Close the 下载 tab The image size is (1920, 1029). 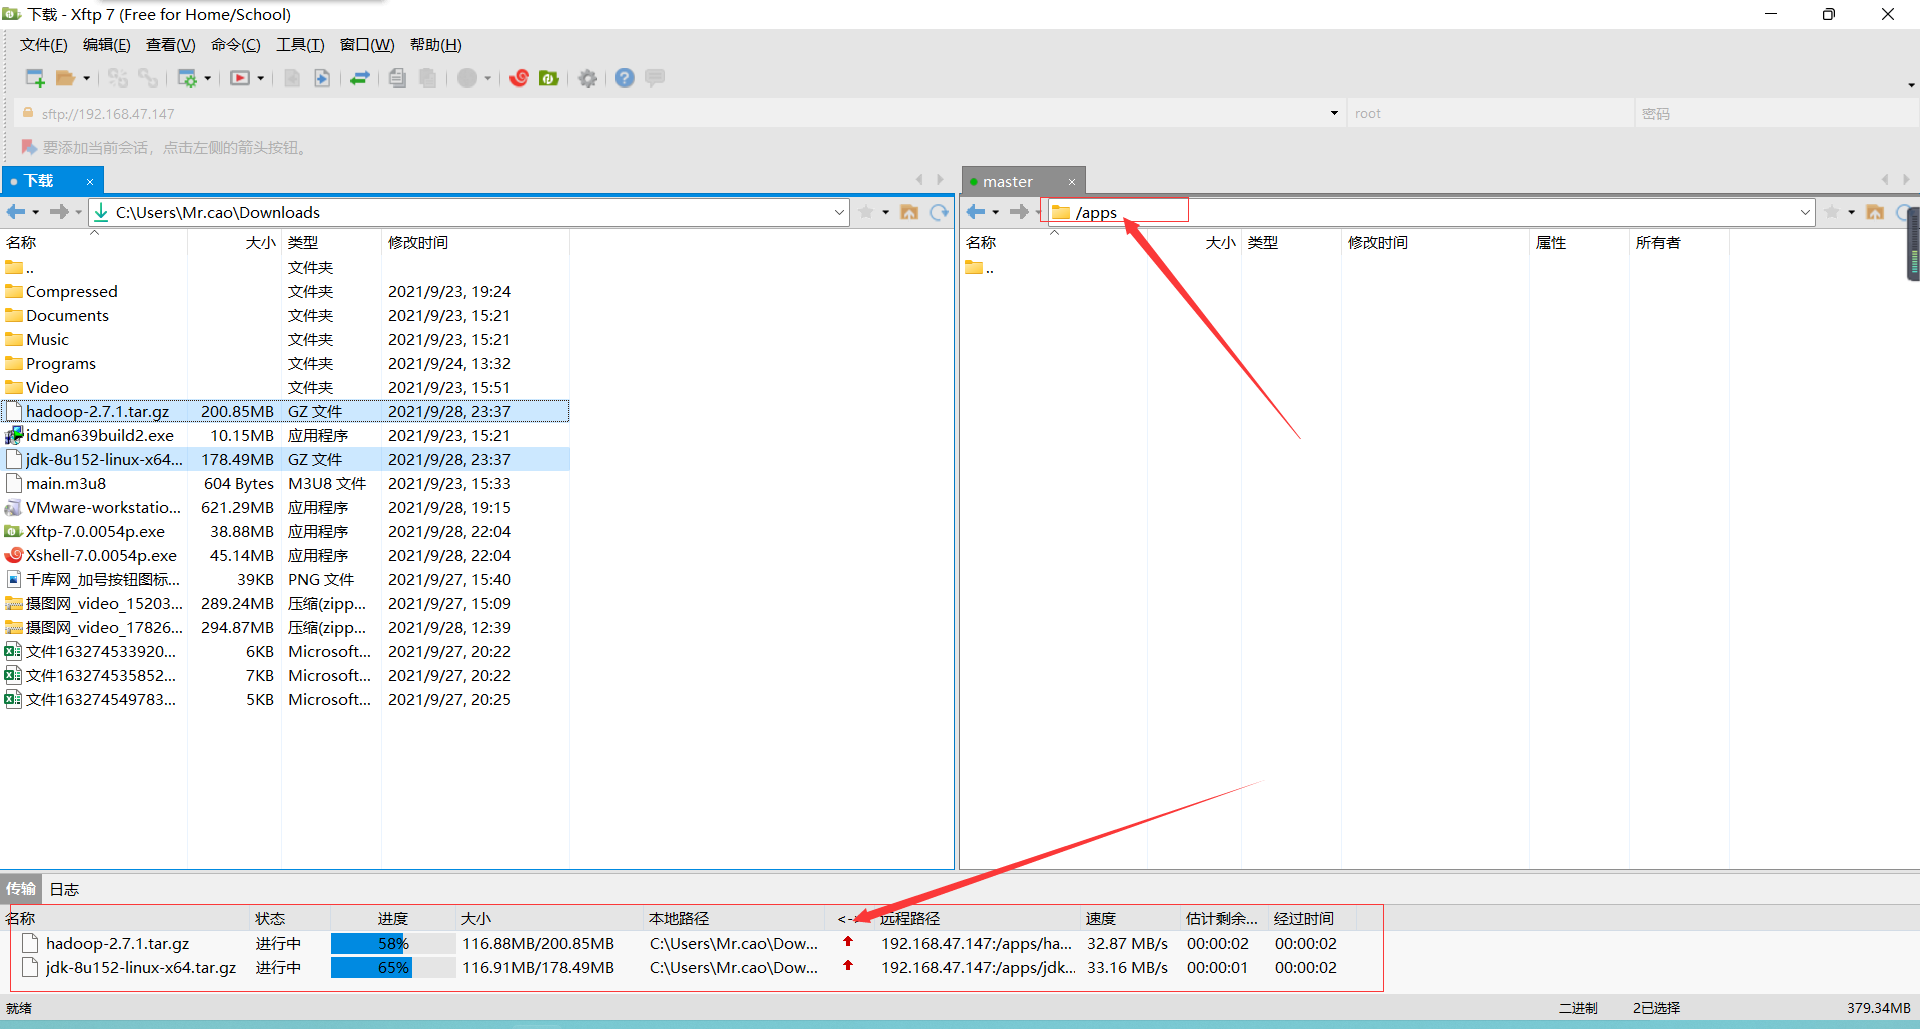(90, 181)
